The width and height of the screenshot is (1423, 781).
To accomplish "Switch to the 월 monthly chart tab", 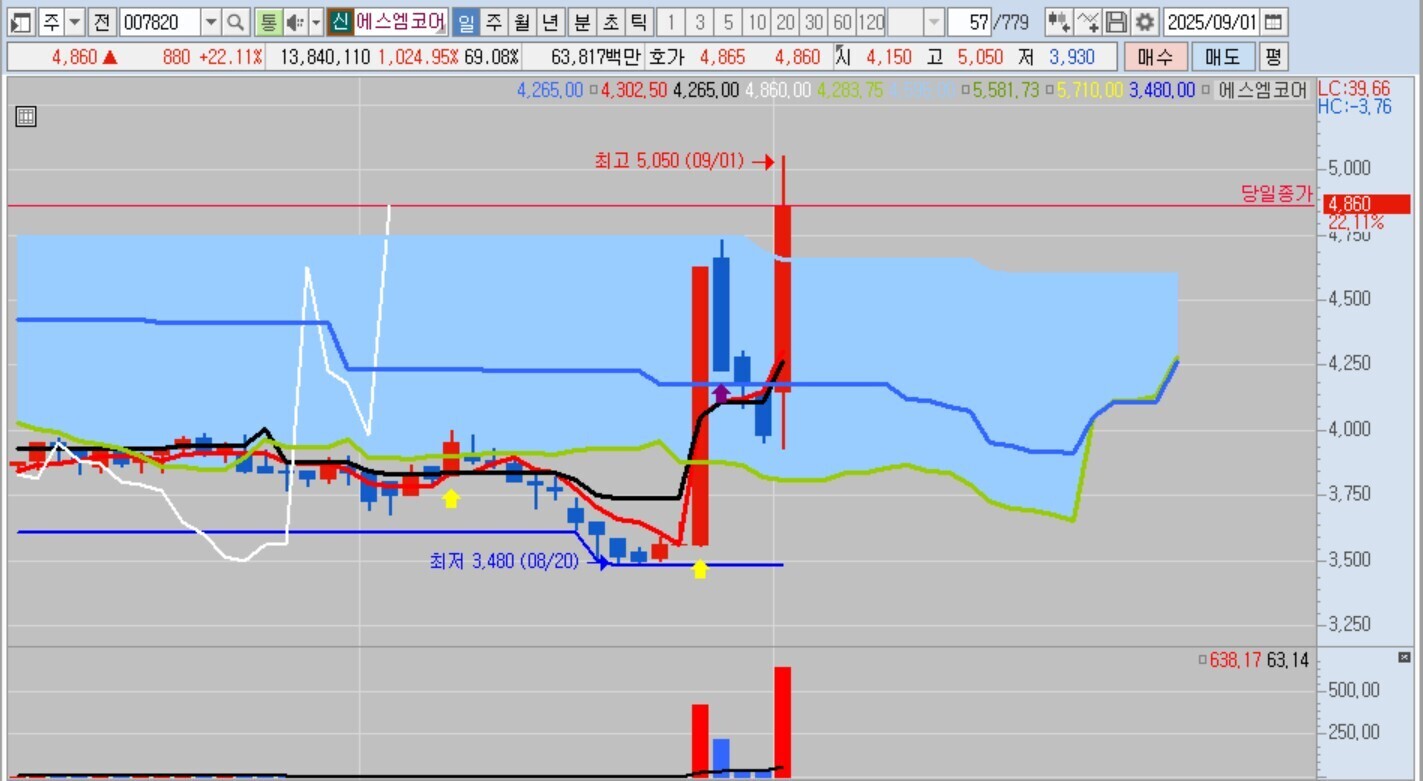I will (522, 22).
